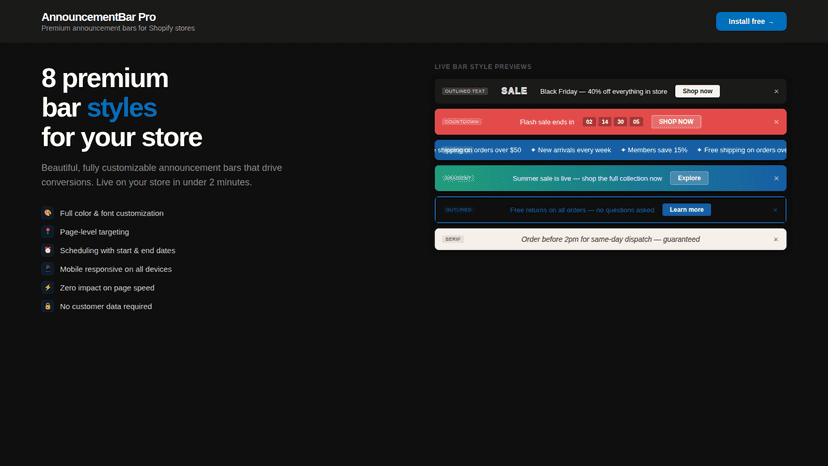This screenshot has width=828, height=466.
Task: Click the Install free button
Action: (x=751, y=22)
